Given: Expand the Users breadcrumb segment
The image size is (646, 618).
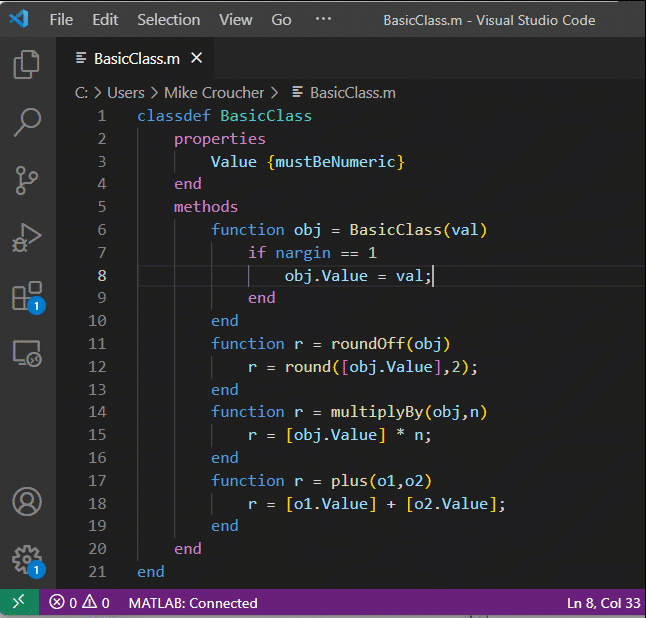Looking at the screenshot, I should point(126,93).
